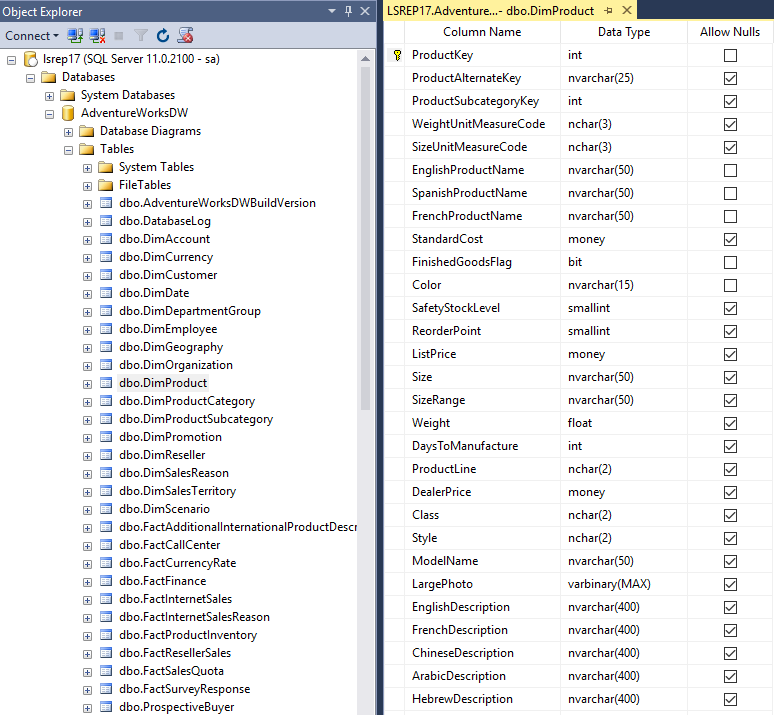The image size is (774, 715).
Task: Pin the Object Explorer panel
Action: point(348,10)
